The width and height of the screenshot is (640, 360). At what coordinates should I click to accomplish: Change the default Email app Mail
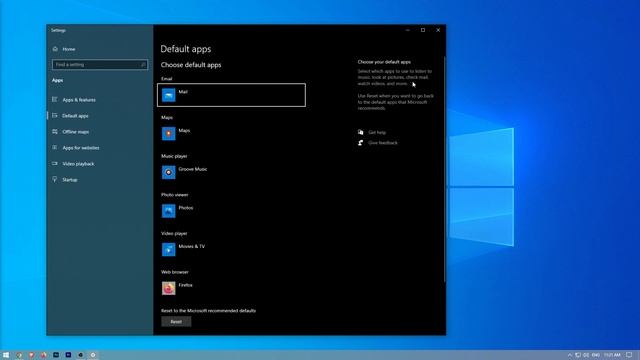click(x=231, y=95)
